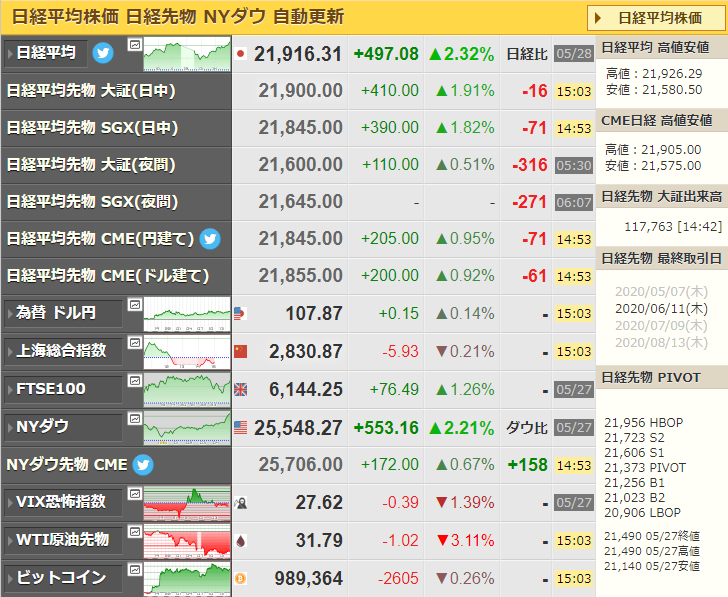Open the 為替 ドル円 mini chart thumbnail
This screenshot has width=728, height=597.
tap(187, 314)
